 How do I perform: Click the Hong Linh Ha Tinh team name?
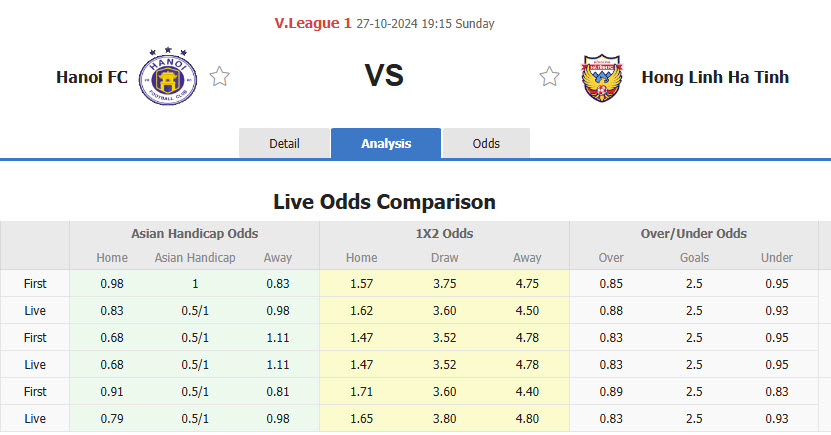pyautogui.click(x=715, y=77)
